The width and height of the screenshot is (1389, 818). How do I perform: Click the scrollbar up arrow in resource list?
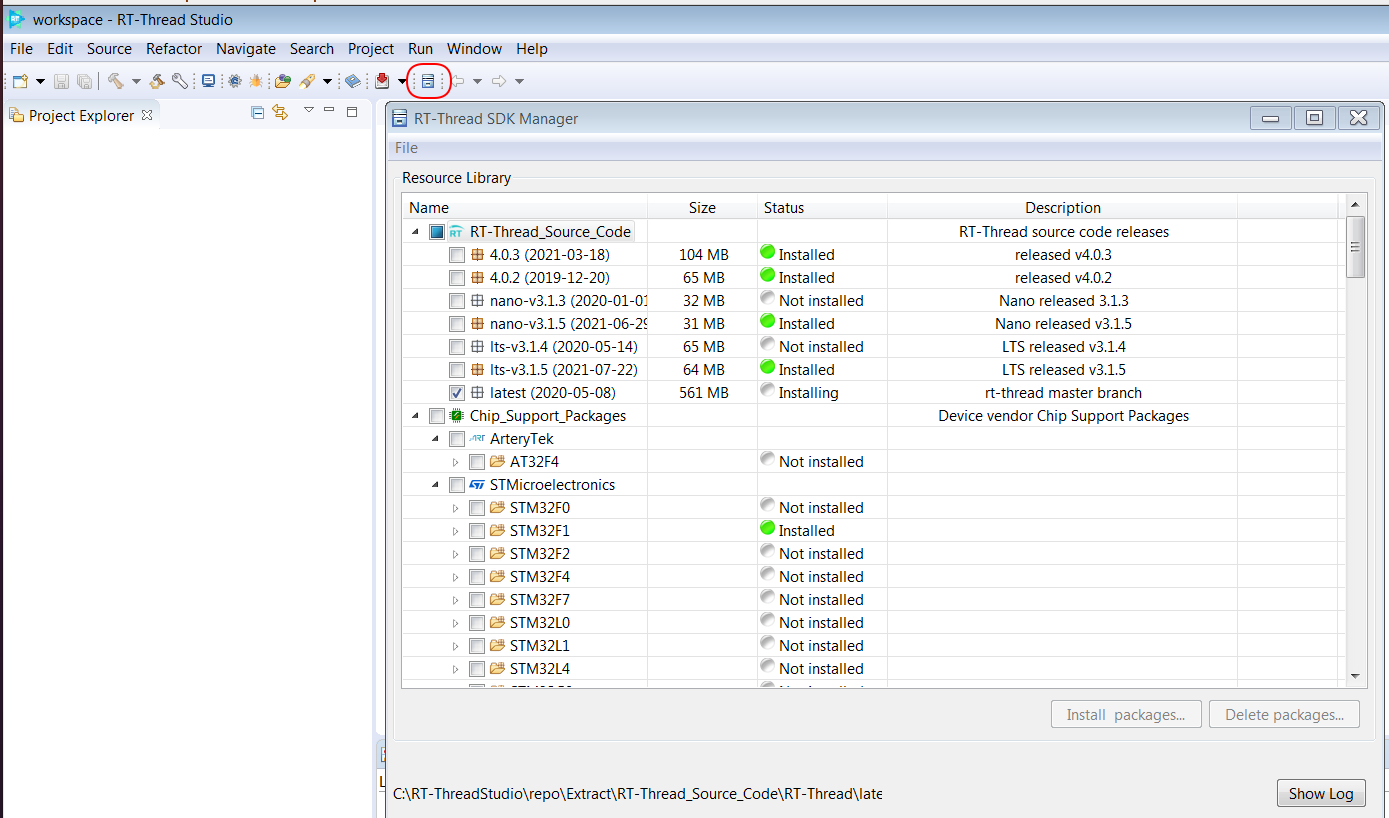tap(1356, 205)
